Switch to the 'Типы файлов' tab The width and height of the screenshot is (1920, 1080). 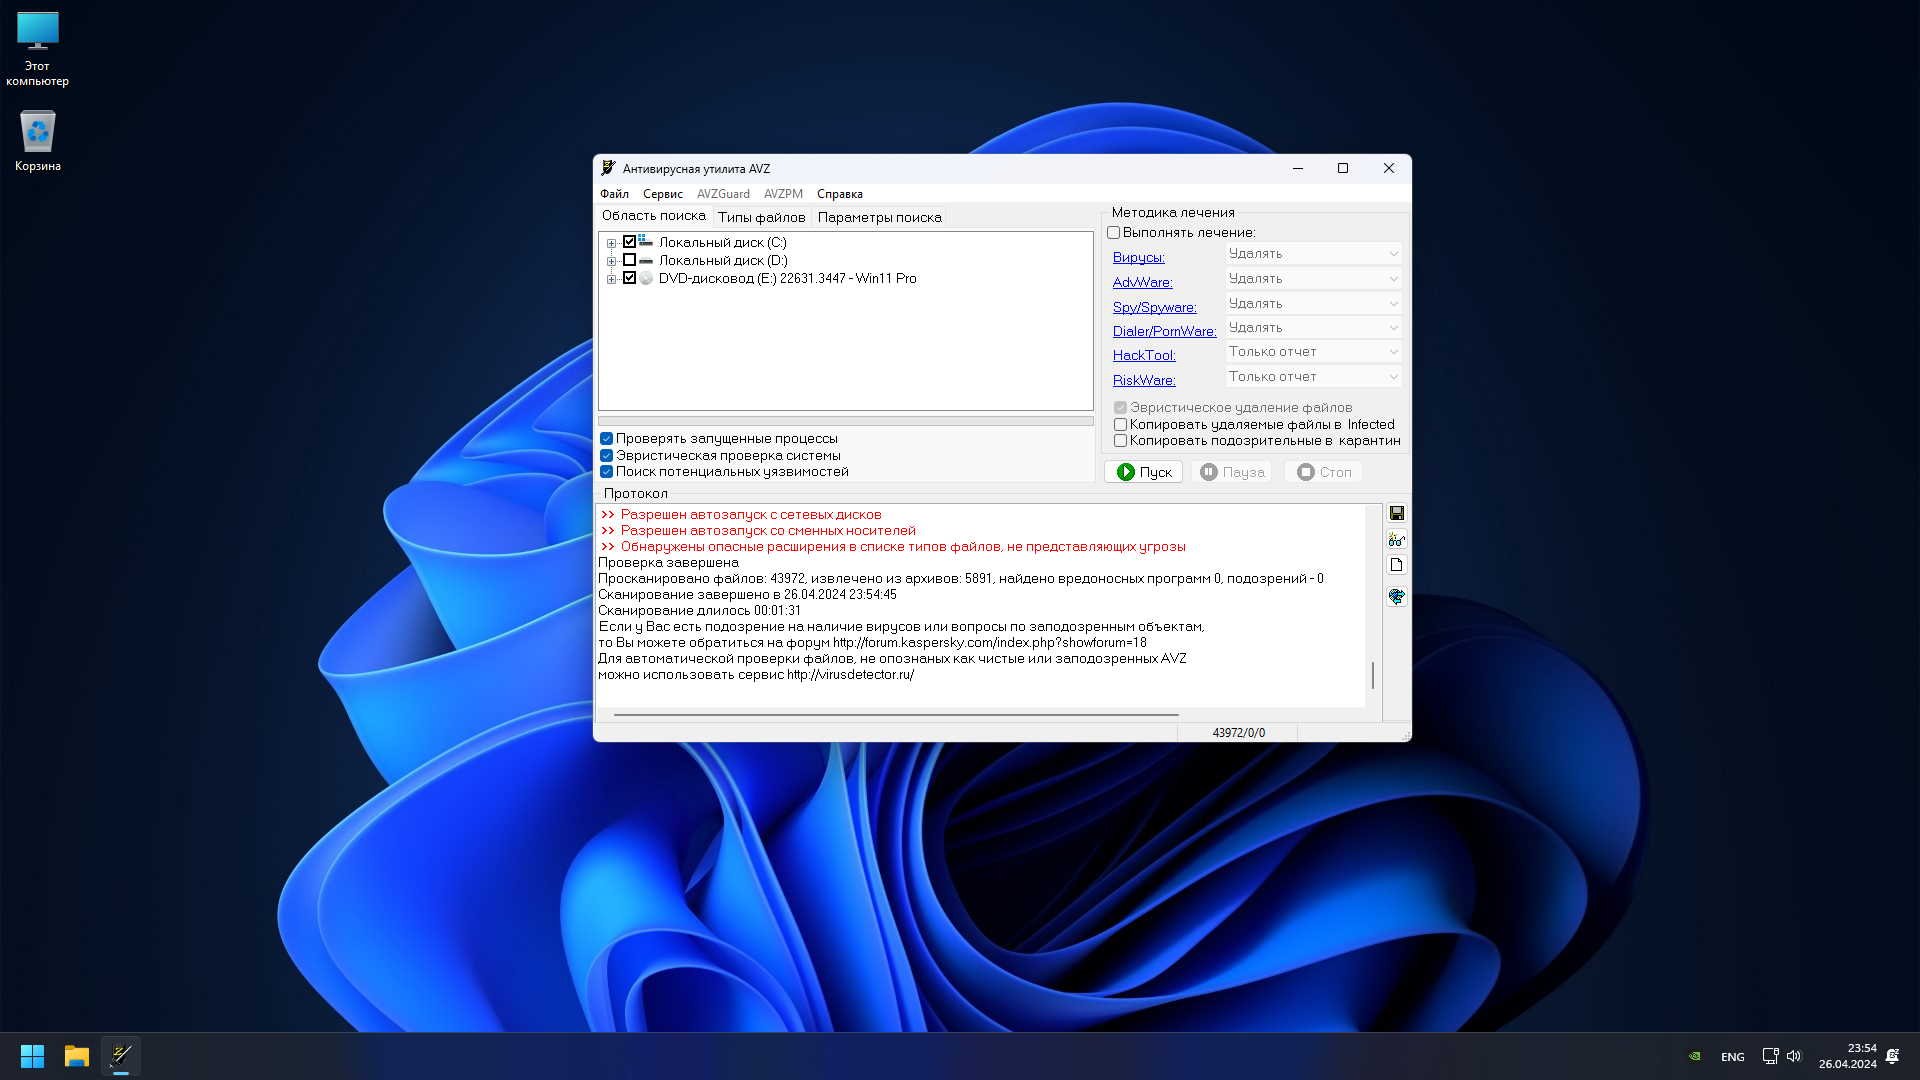click(x=761, y=217)
